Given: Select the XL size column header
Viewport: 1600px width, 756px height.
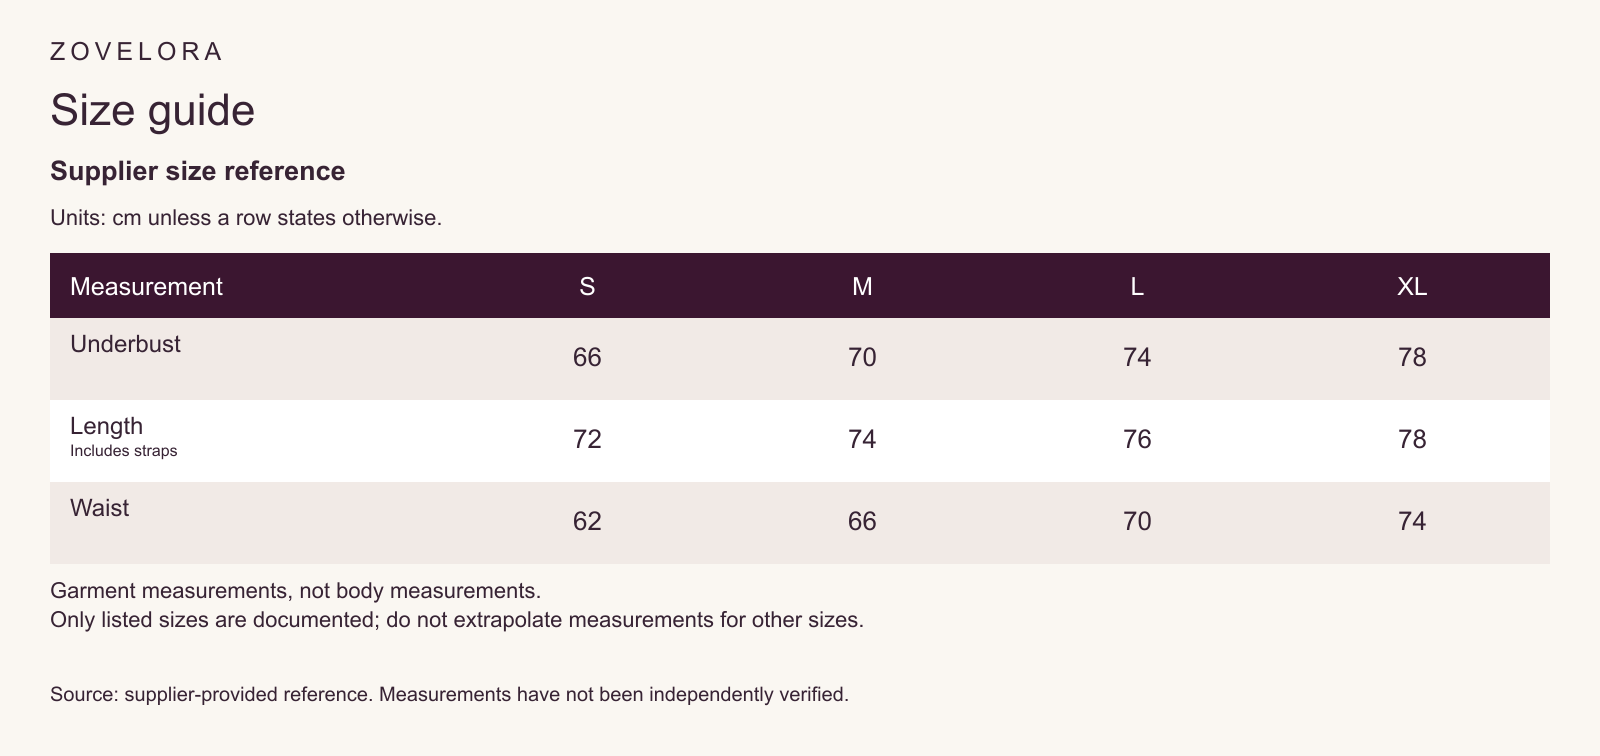Looking at the screenshot, I should tap(1412, 286).
